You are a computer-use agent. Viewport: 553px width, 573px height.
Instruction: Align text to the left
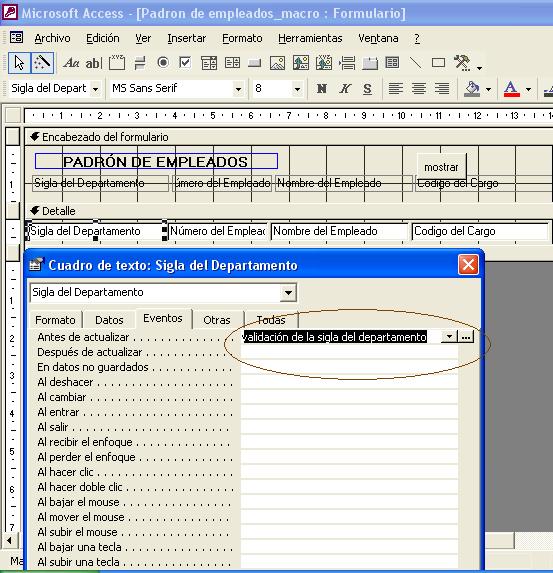pyautogui.click(x=395, y=88)
